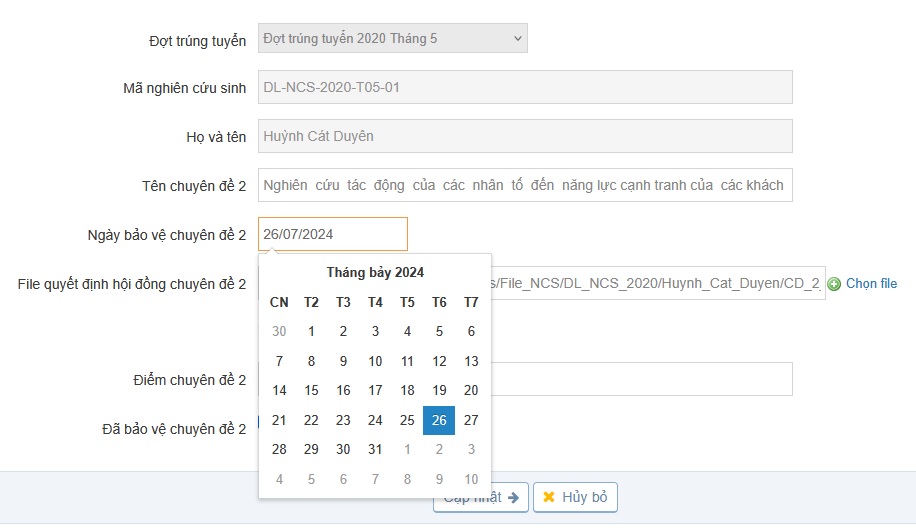Click the Mã nghiên cứu sinh field
This screenshot has width=916, height=529.
524,87
